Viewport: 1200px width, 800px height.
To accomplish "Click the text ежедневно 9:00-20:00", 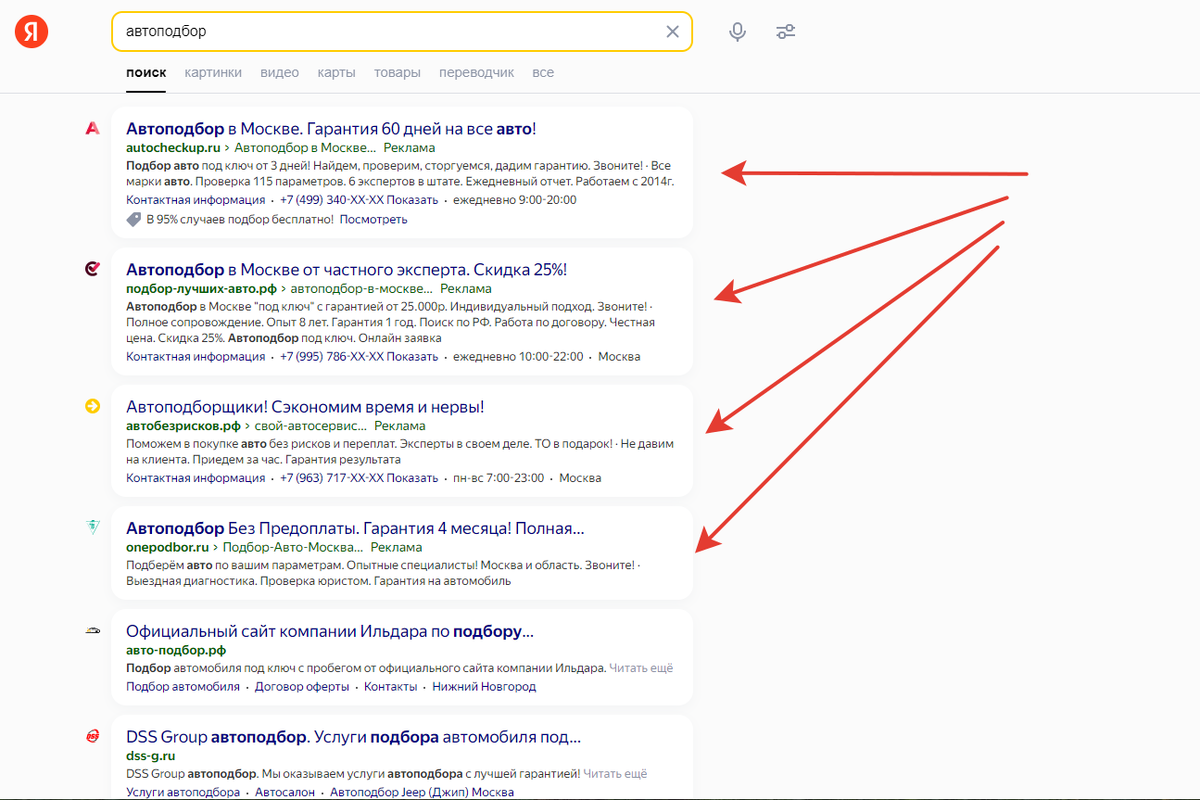I will 515,199.
